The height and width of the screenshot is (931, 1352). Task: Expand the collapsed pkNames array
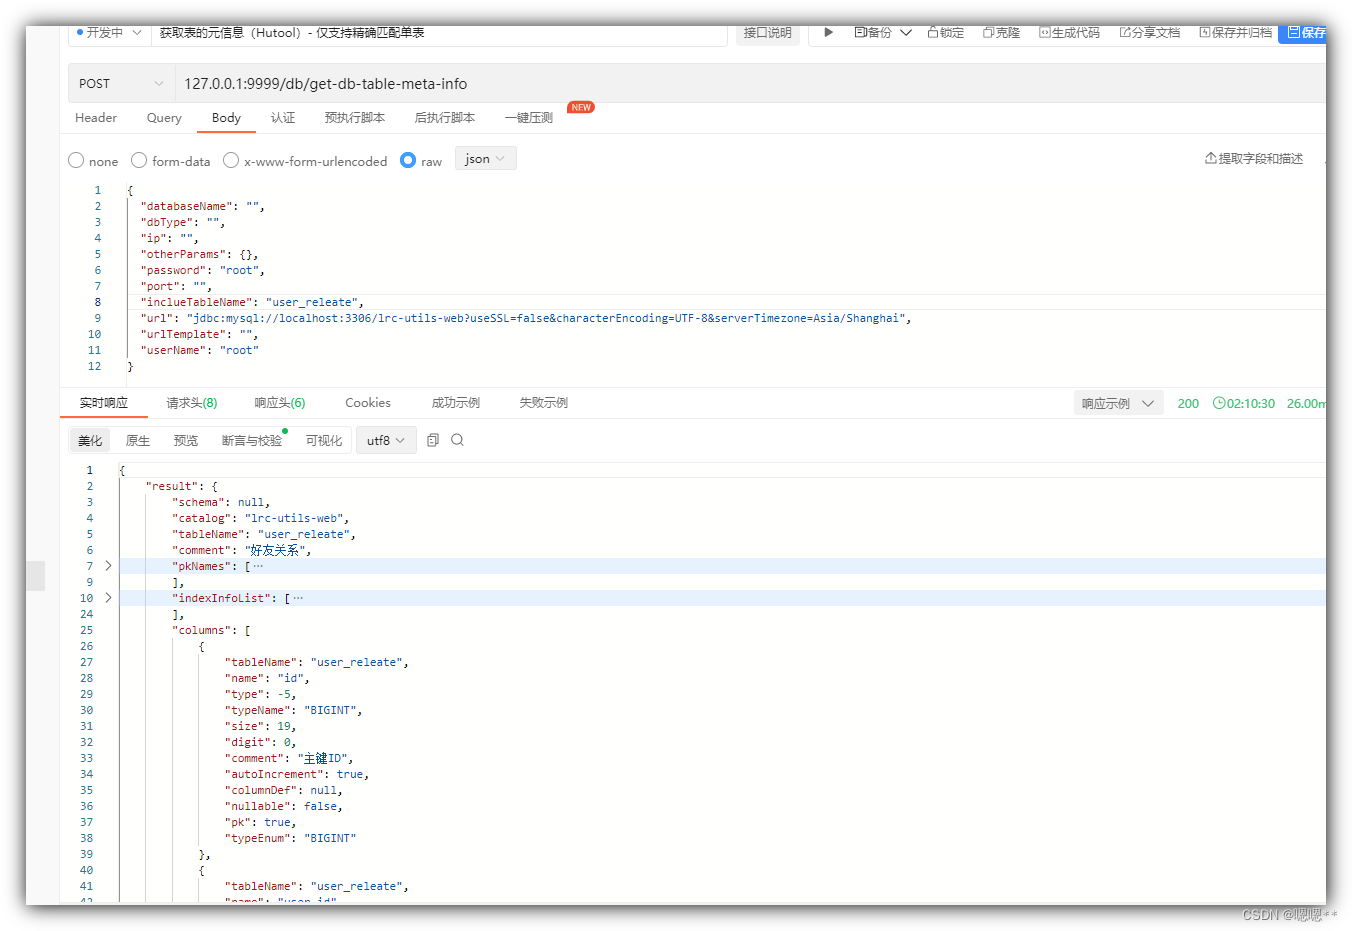tap(108, 566)
